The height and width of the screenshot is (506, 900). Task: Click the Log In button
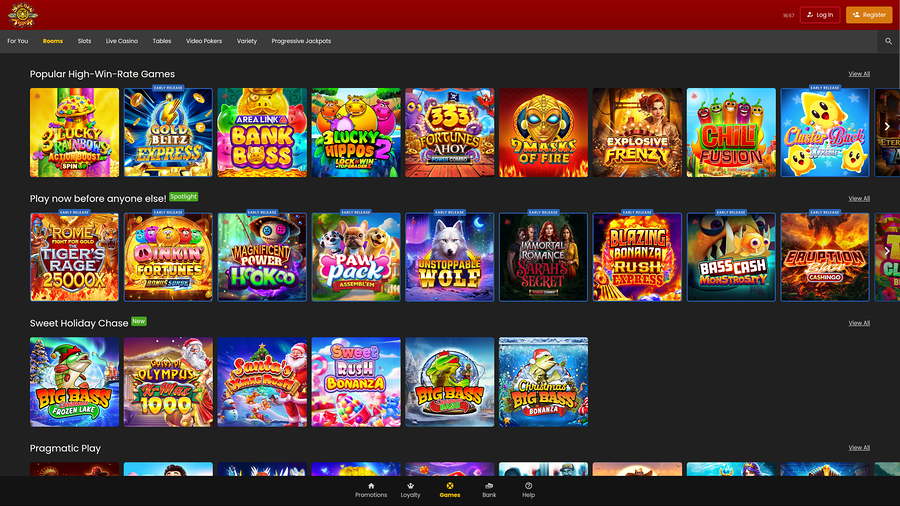click(x=820, y=15)
